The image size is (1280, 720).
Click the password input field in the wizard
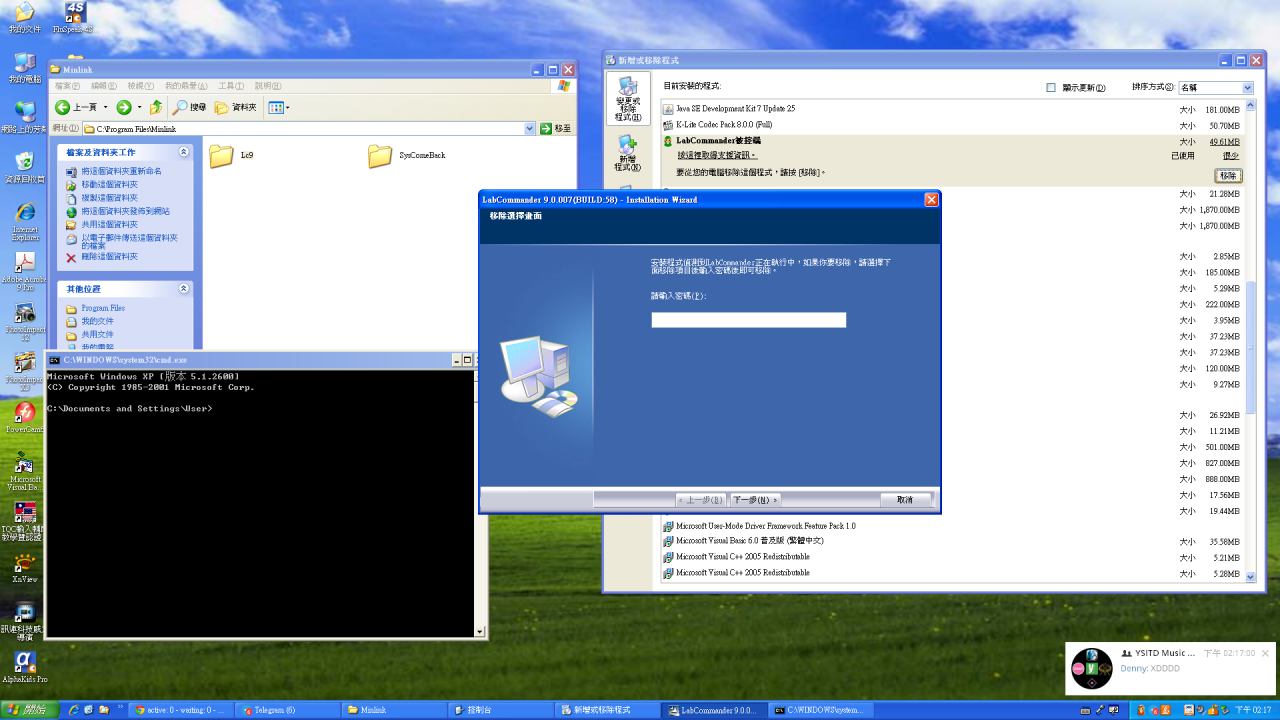coord(748,320)
